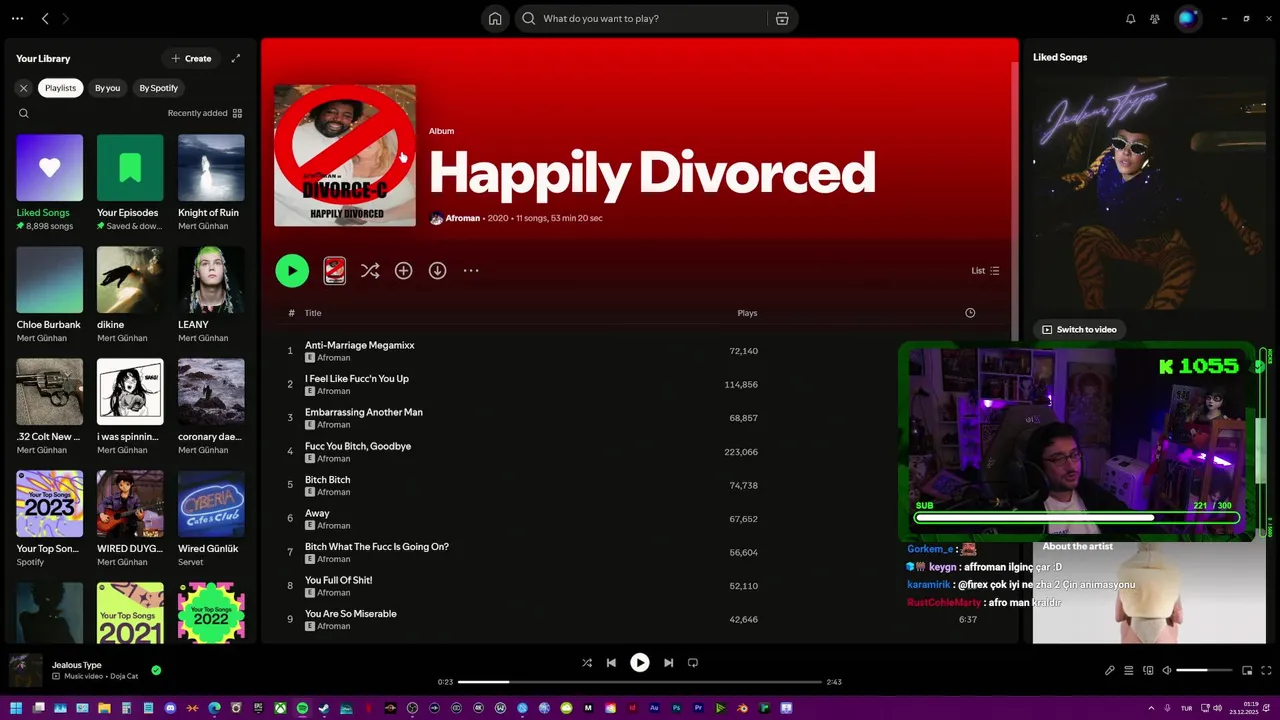Open the three-dot app menu at top left

coord(17,18)
